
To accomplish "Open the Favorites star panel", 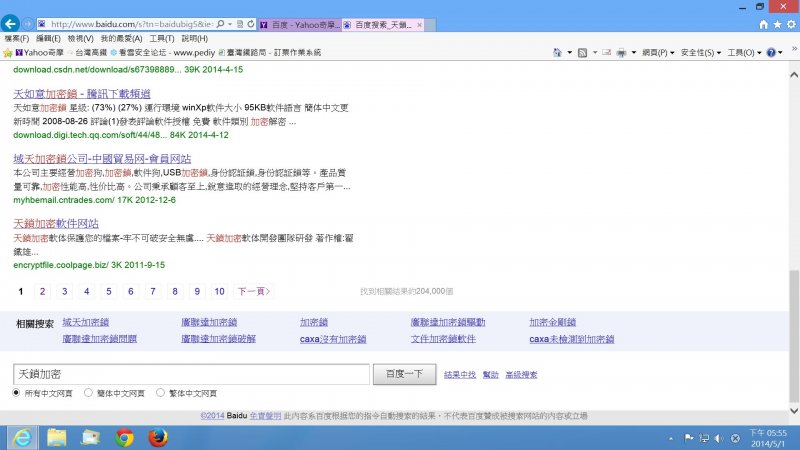I will (777, 24).
